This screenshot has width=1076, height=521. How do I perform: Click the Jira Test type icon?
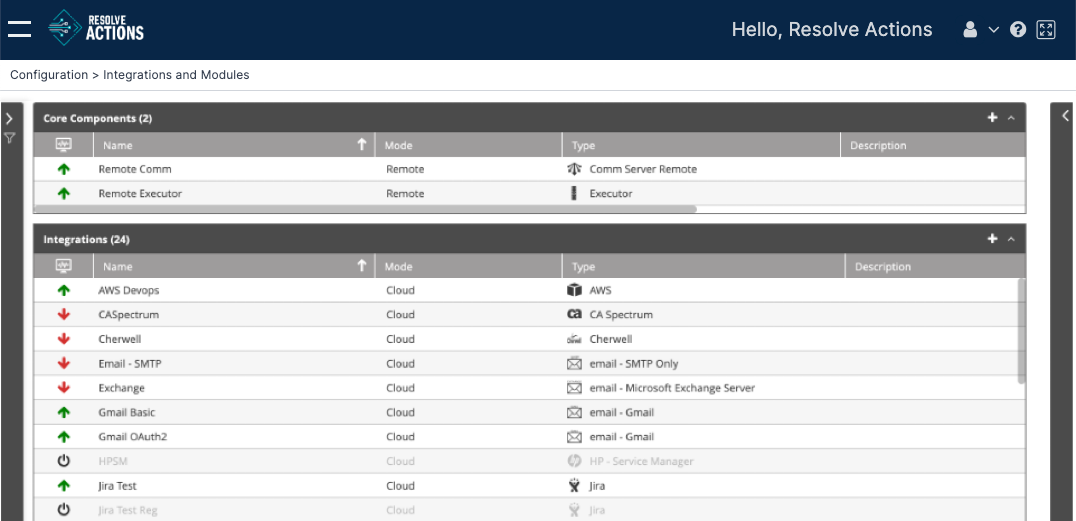click(x=574, y=486)
